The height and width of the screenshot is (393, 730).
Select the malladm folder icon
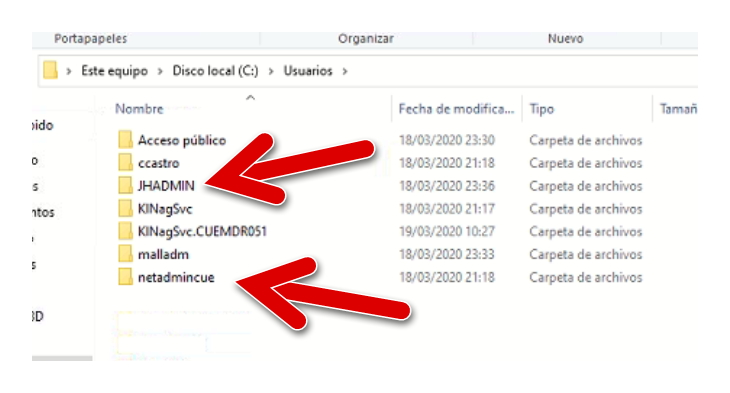pyautogui.click(x=125, y=254)
